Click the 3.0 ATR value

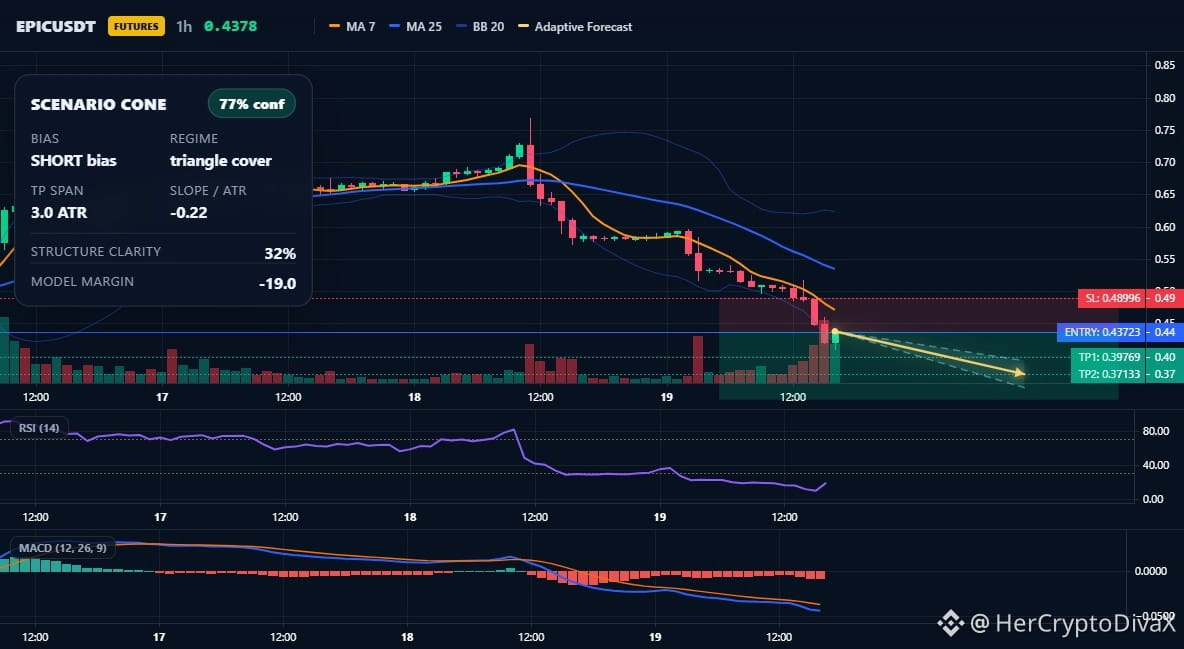point(59,212)
